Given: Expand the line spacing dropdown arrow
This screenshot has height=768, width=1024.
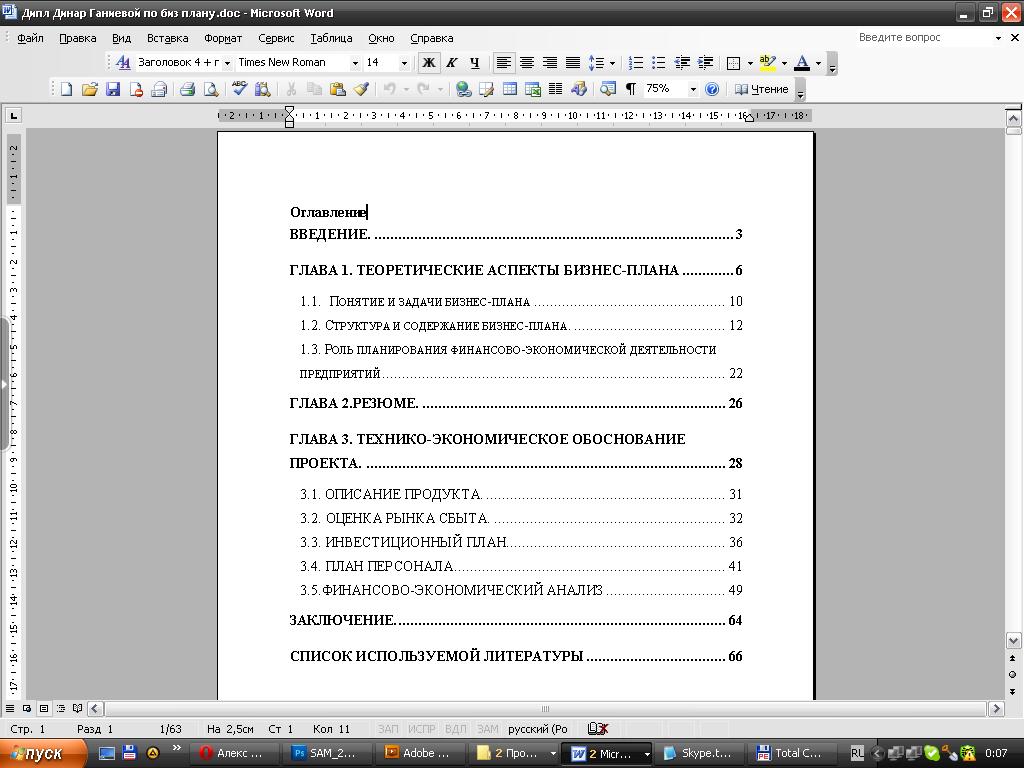Looking at the screenshot, I should 612,63.
